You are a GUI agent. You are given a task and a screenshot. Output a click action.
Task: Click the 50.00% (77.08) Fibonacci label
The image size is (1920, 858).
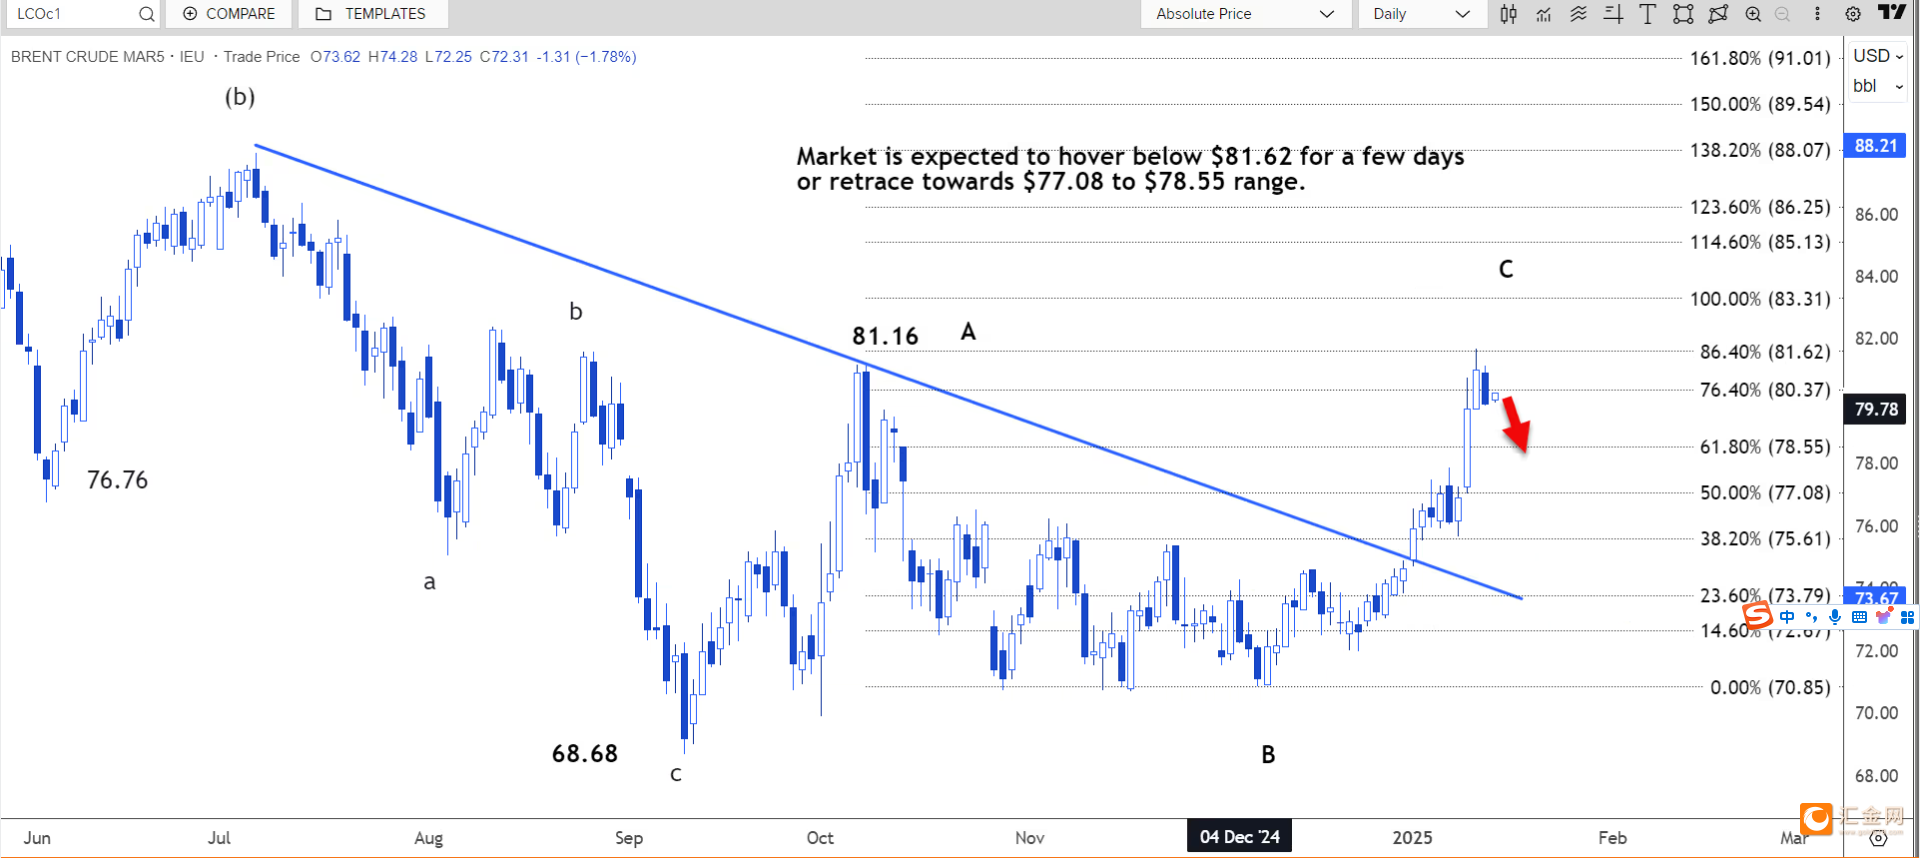[x=1765, y=493]
